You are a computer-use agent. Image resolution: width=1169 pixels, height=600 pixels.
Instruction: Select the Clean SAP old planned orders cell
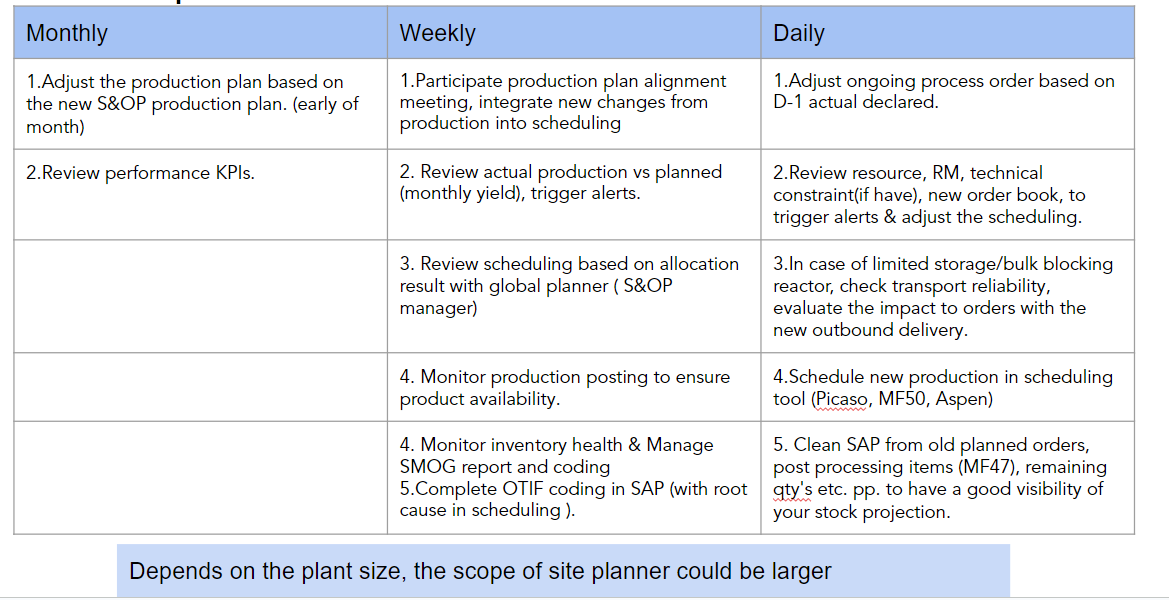pyautogui.click(x=947, y=478)
